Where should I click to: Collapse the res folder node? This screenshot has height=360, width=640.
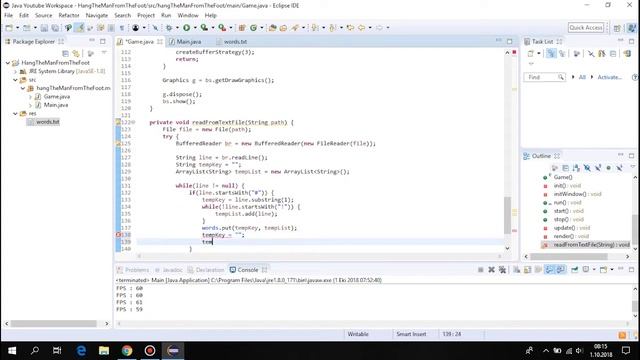16,113
